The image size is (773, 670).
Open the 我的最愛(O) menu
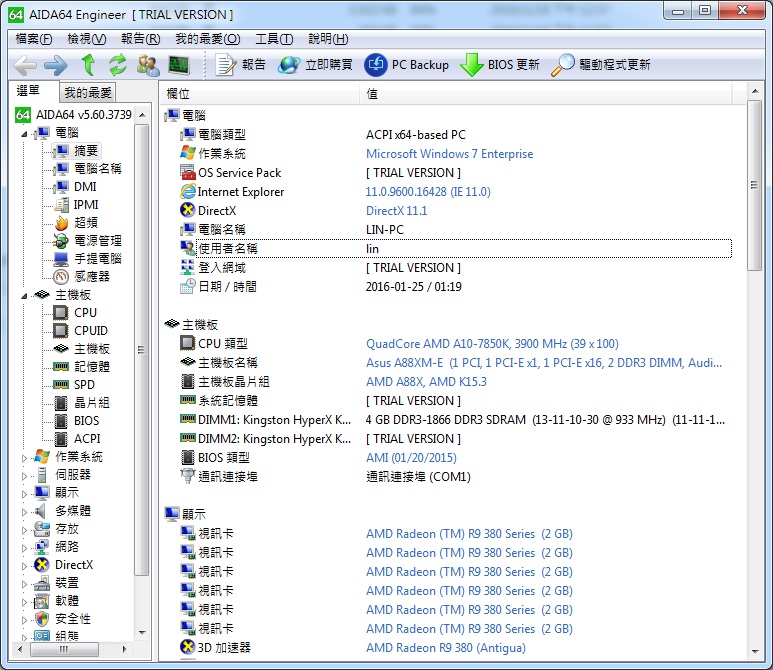point(208,38)
